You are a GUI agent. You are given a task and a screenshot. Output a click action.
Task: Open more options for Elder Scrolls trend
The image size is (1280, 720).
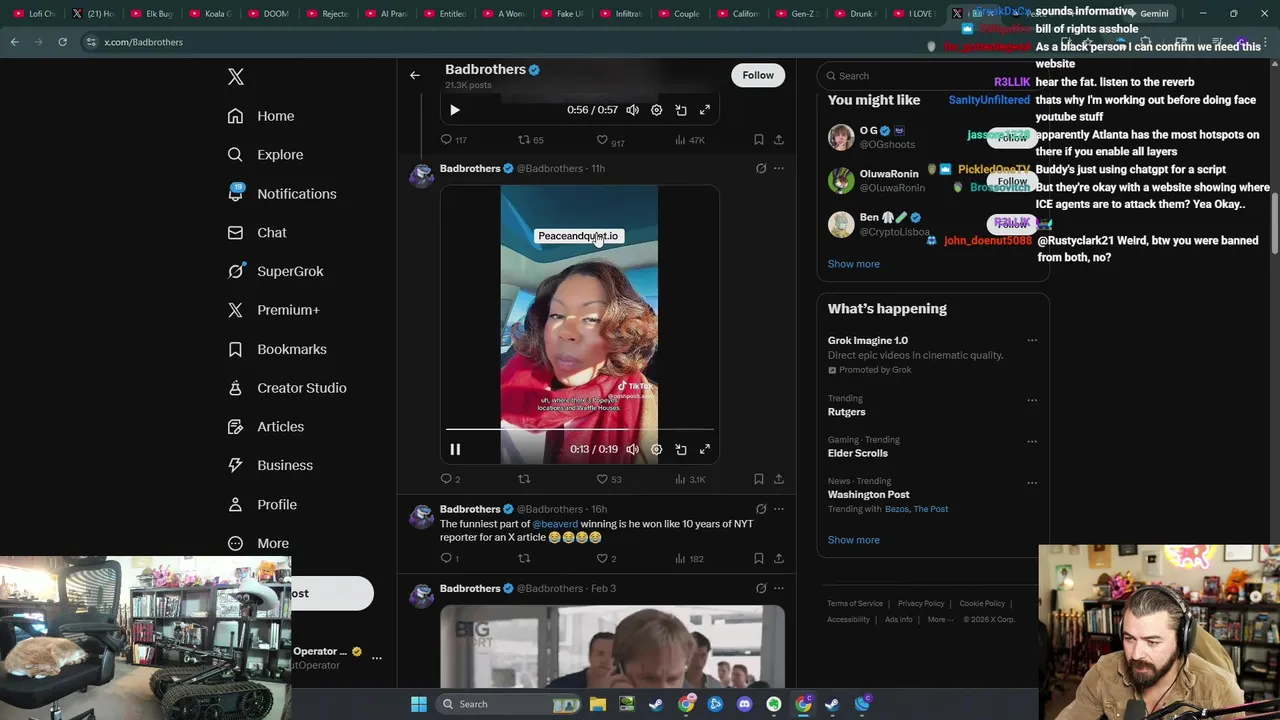tap(1032, 441)
